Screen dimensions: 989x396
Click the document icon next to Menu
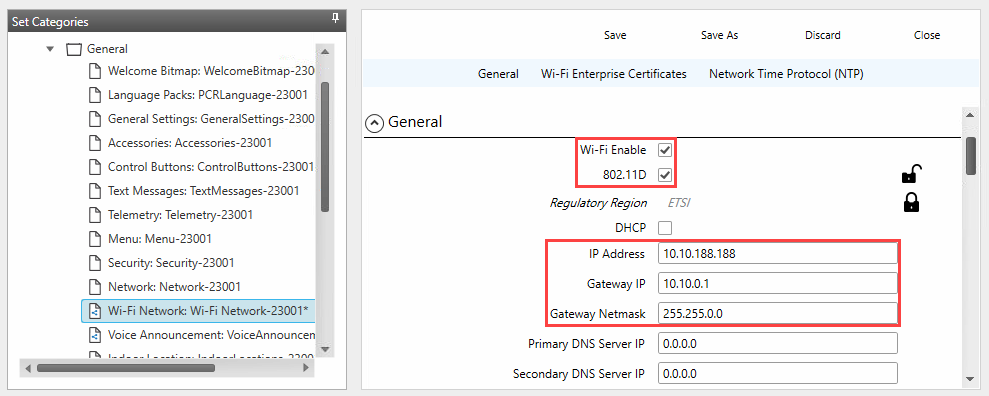[x=95, y=239]
